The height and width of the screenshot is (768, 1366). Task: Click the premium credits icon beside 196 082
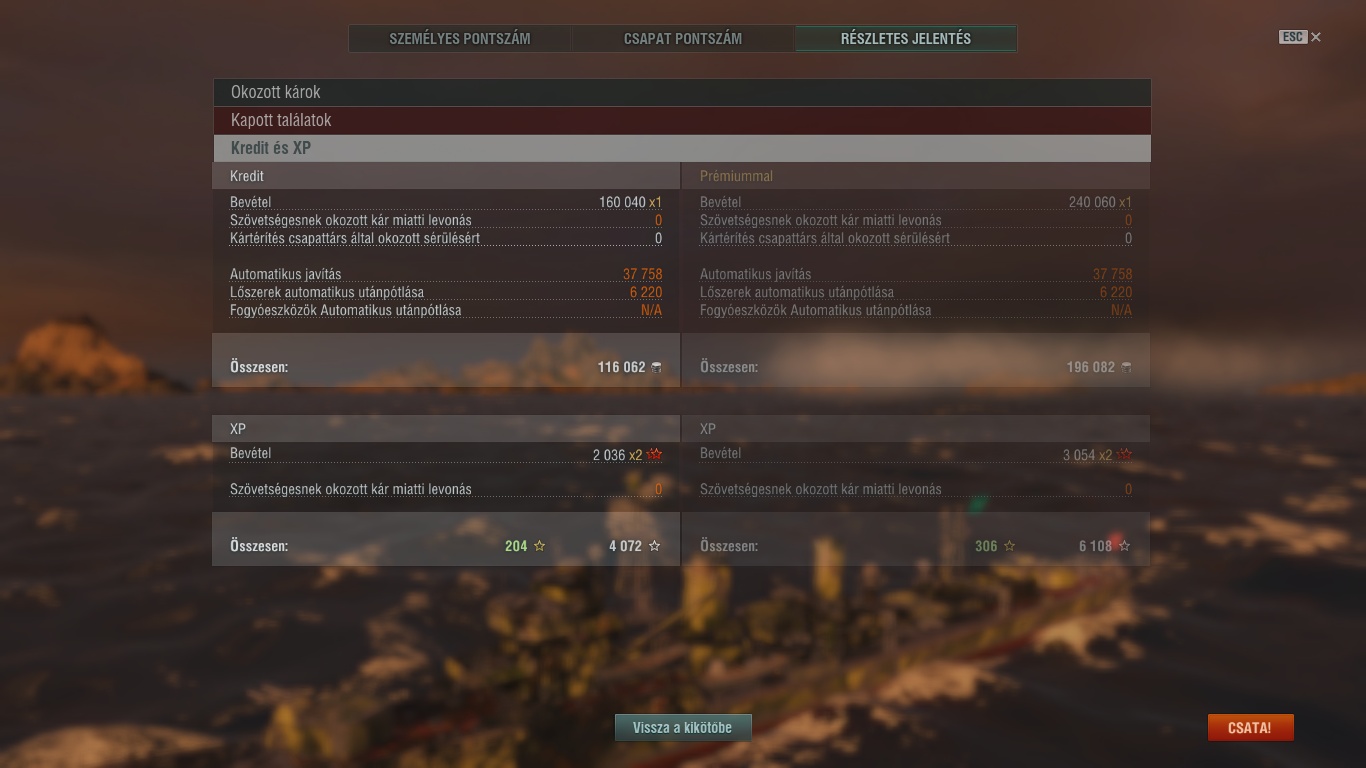[x=1126, y=367]
